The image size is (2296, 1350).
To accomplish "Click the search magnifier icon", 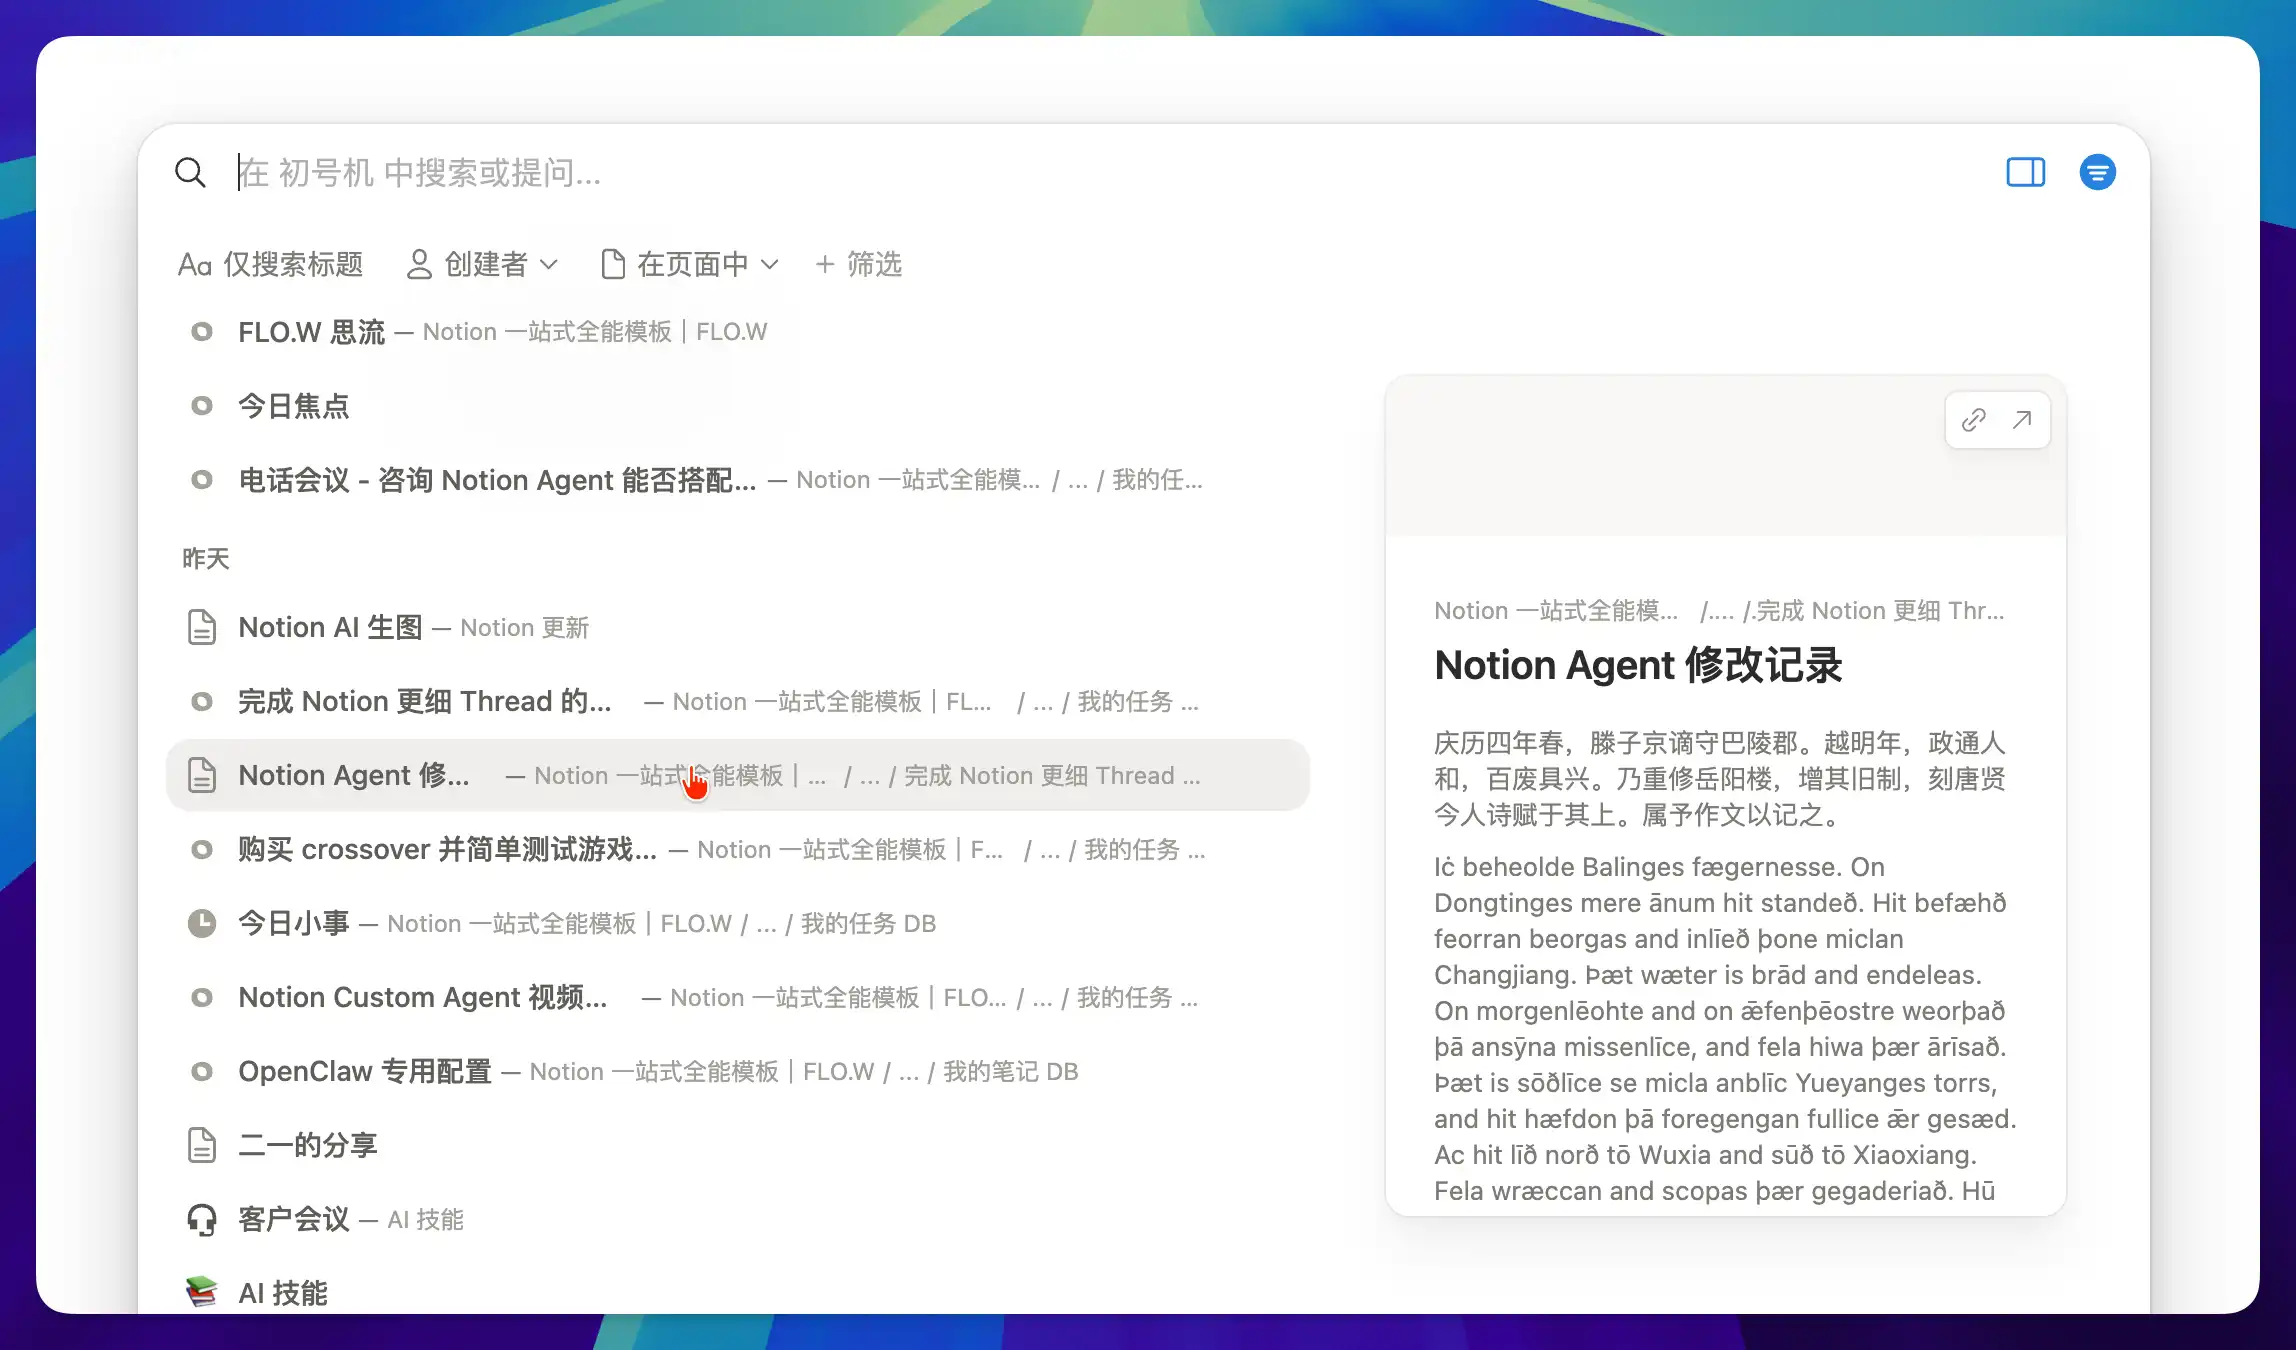I will point(190,173).
